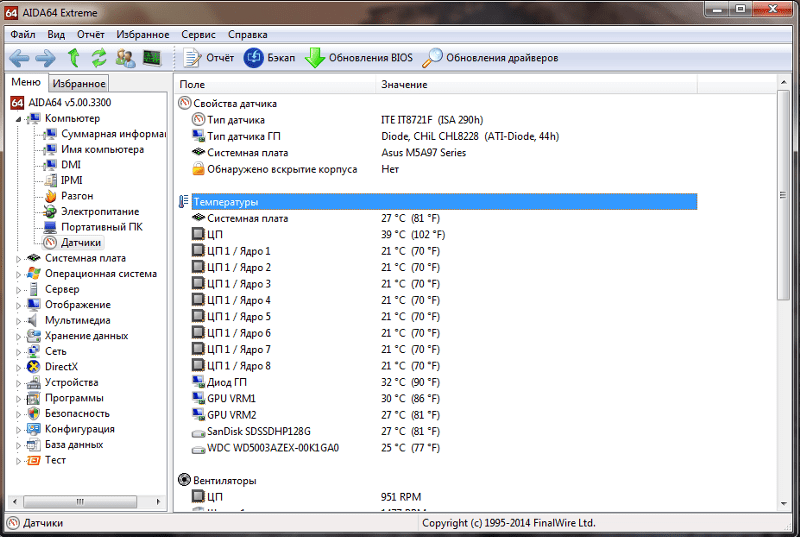800x537 pixels.
Task: Open the Вид menu
Action: point(56,35)
